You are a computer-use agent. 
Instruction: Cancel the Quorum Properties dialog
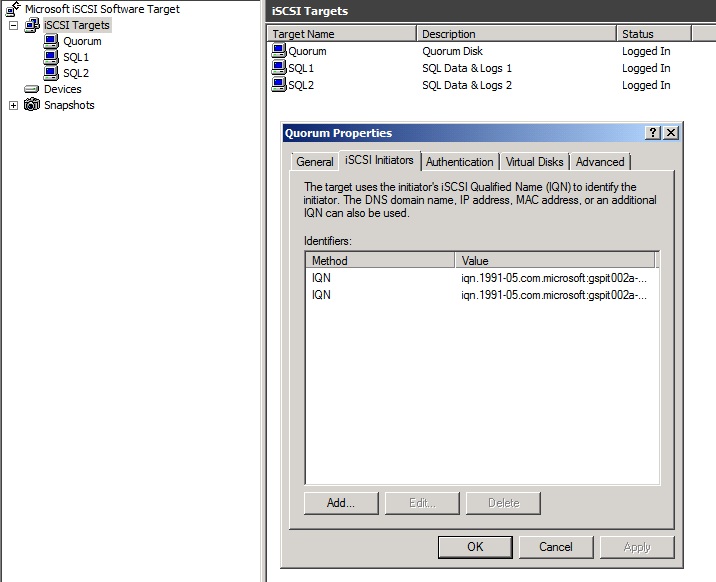point(556,547)
